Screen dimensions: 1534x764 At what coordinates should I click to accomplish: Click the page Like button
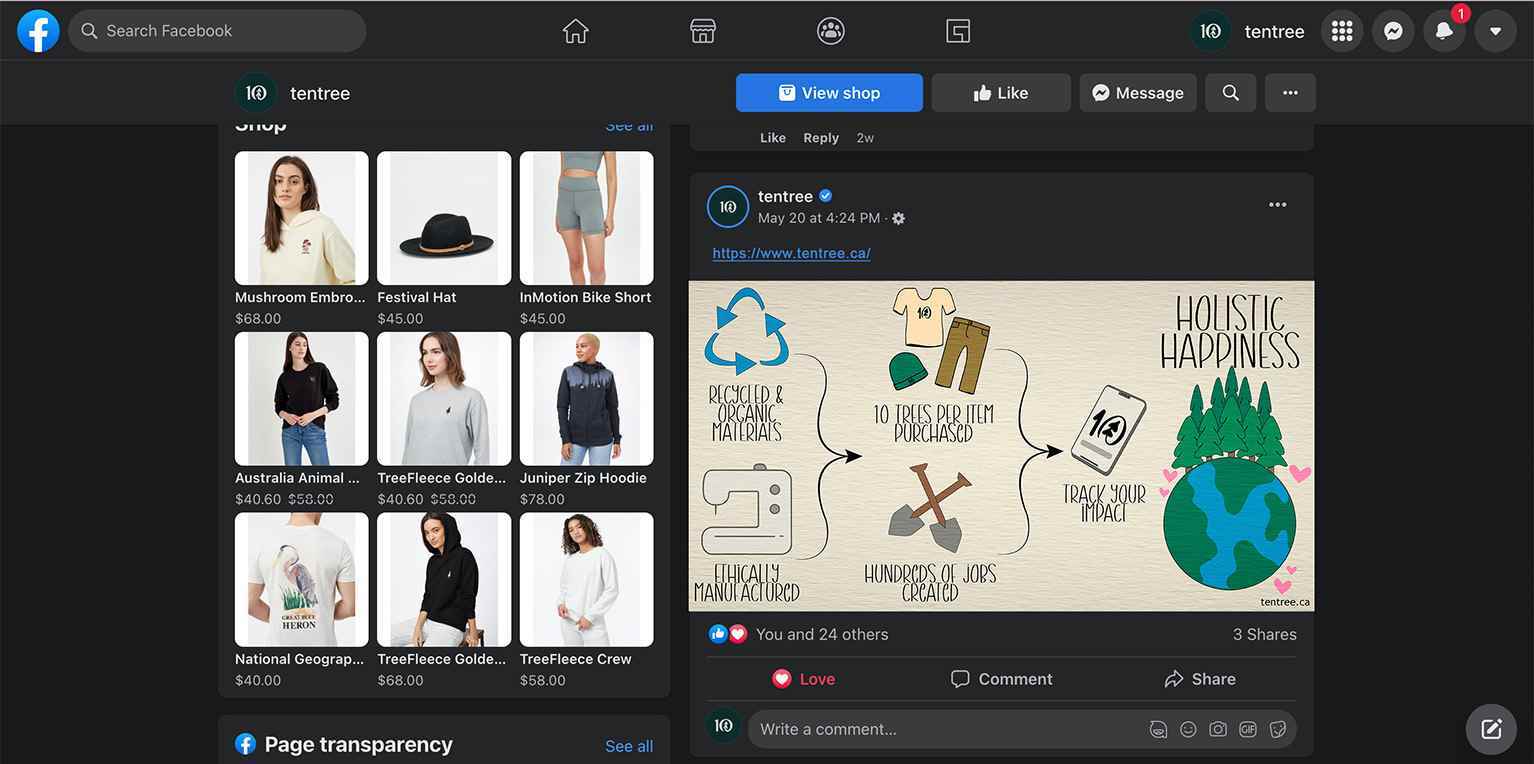click(1001, 93)
